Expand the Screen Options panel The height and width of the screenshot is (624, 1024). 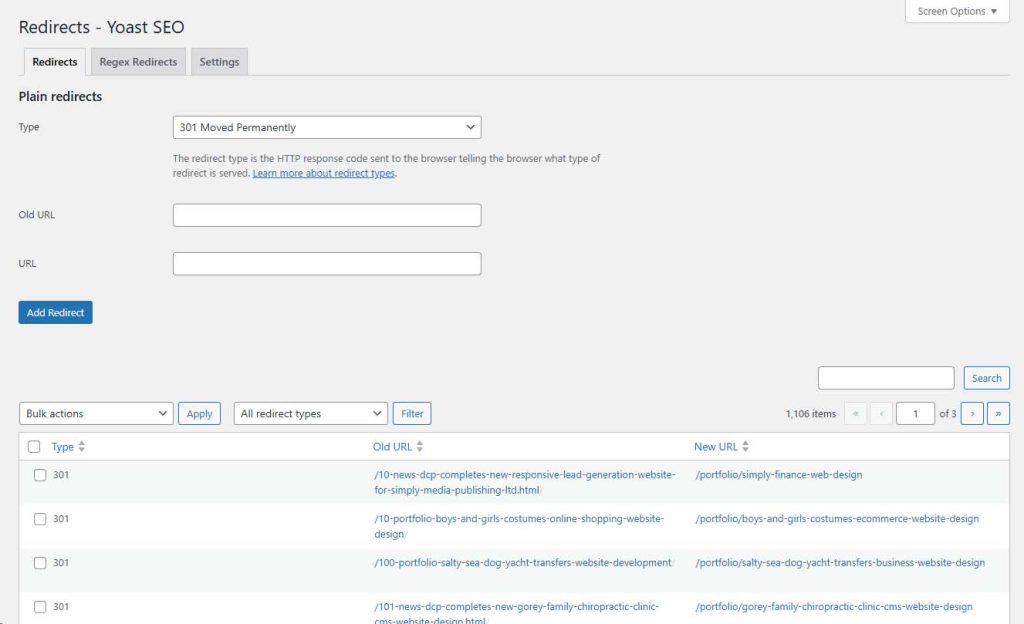(x=955, y=11)
